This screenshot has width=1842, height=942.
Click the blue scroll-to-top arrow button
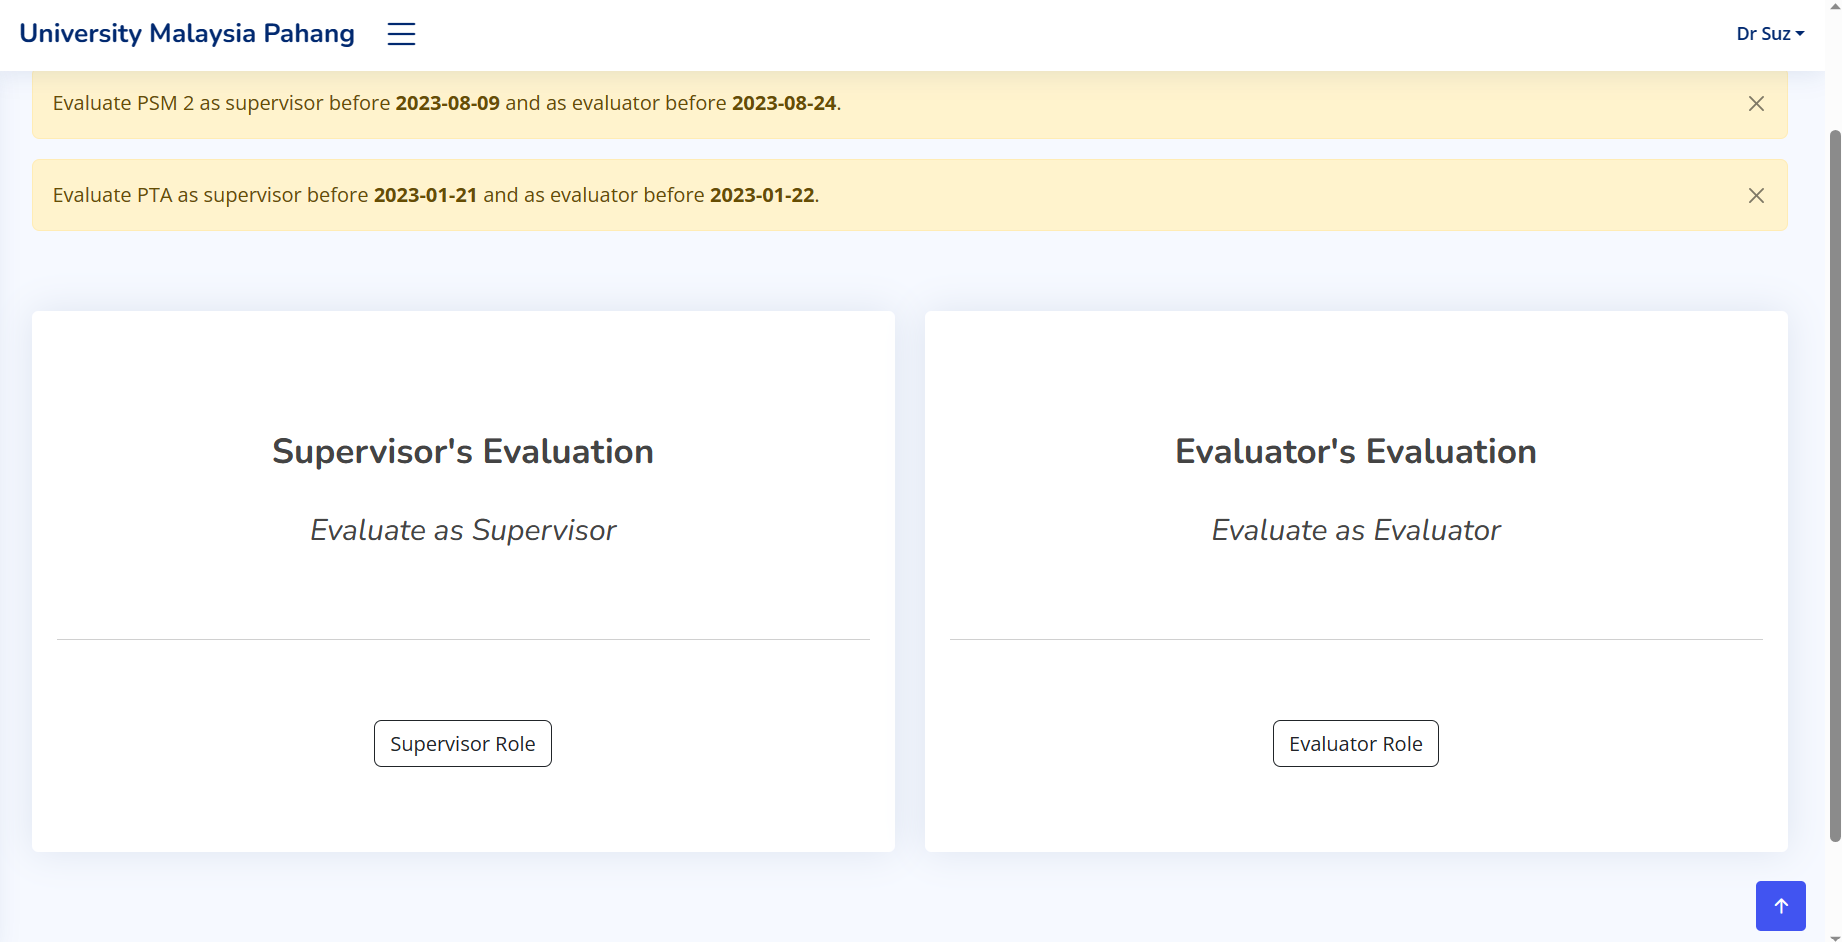pos(1780,906)
